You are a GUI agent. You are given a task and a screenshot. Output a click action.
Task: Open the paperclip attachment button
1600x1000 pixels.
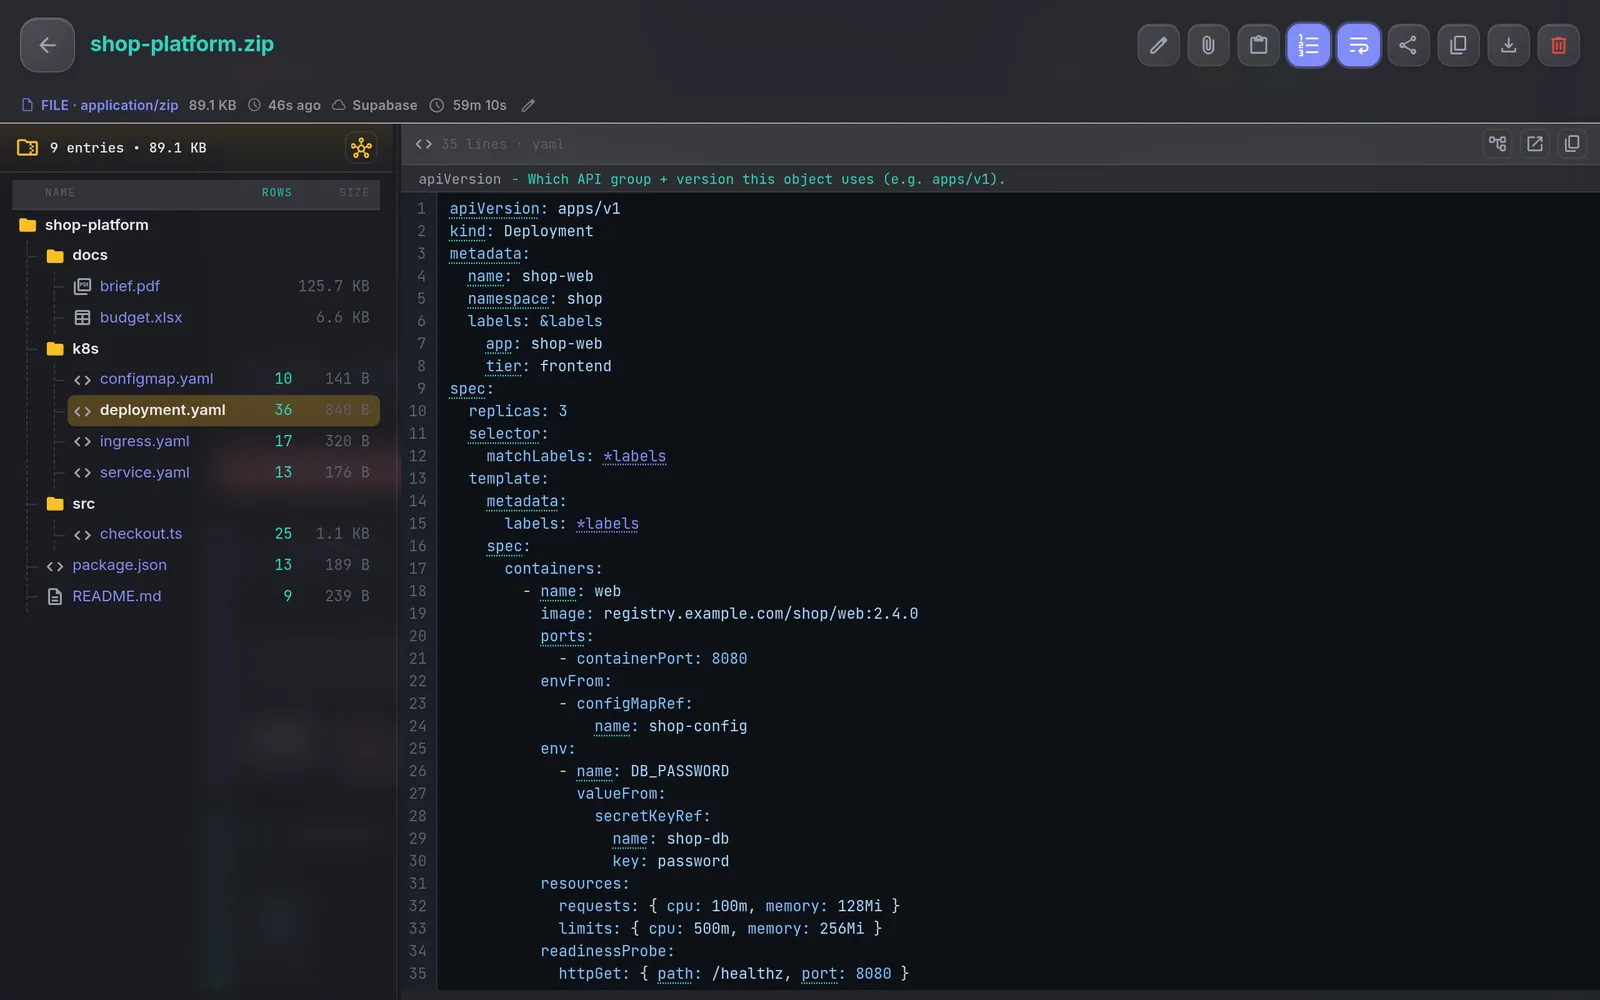point(1208,45)
